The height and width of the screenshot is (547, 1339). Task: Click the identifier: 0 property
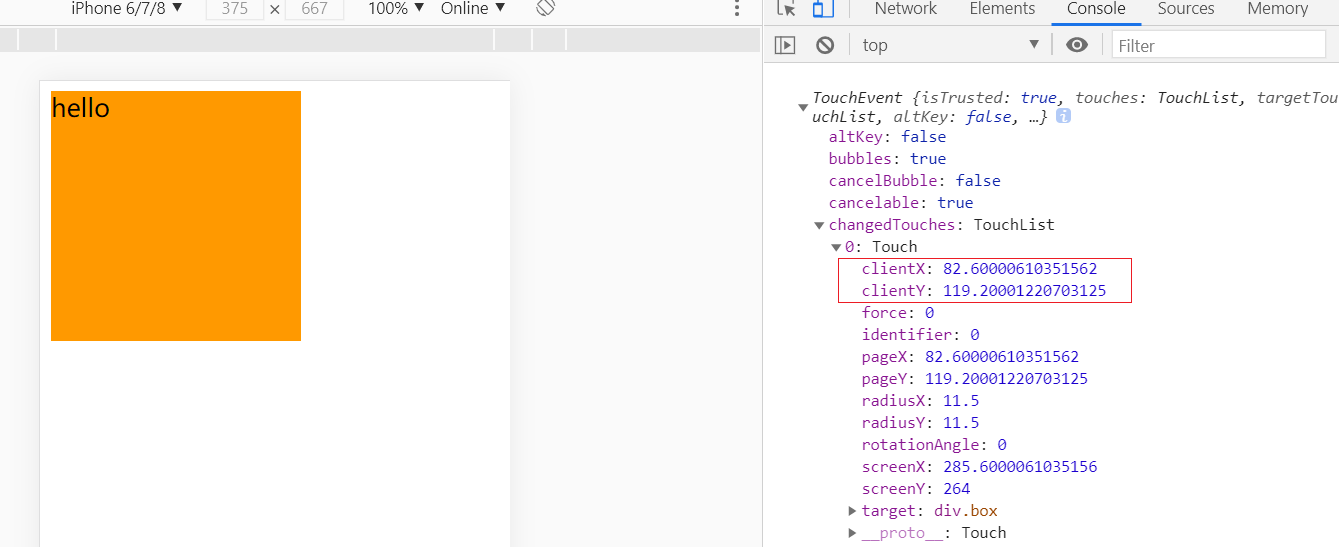[x=920, y=335]
